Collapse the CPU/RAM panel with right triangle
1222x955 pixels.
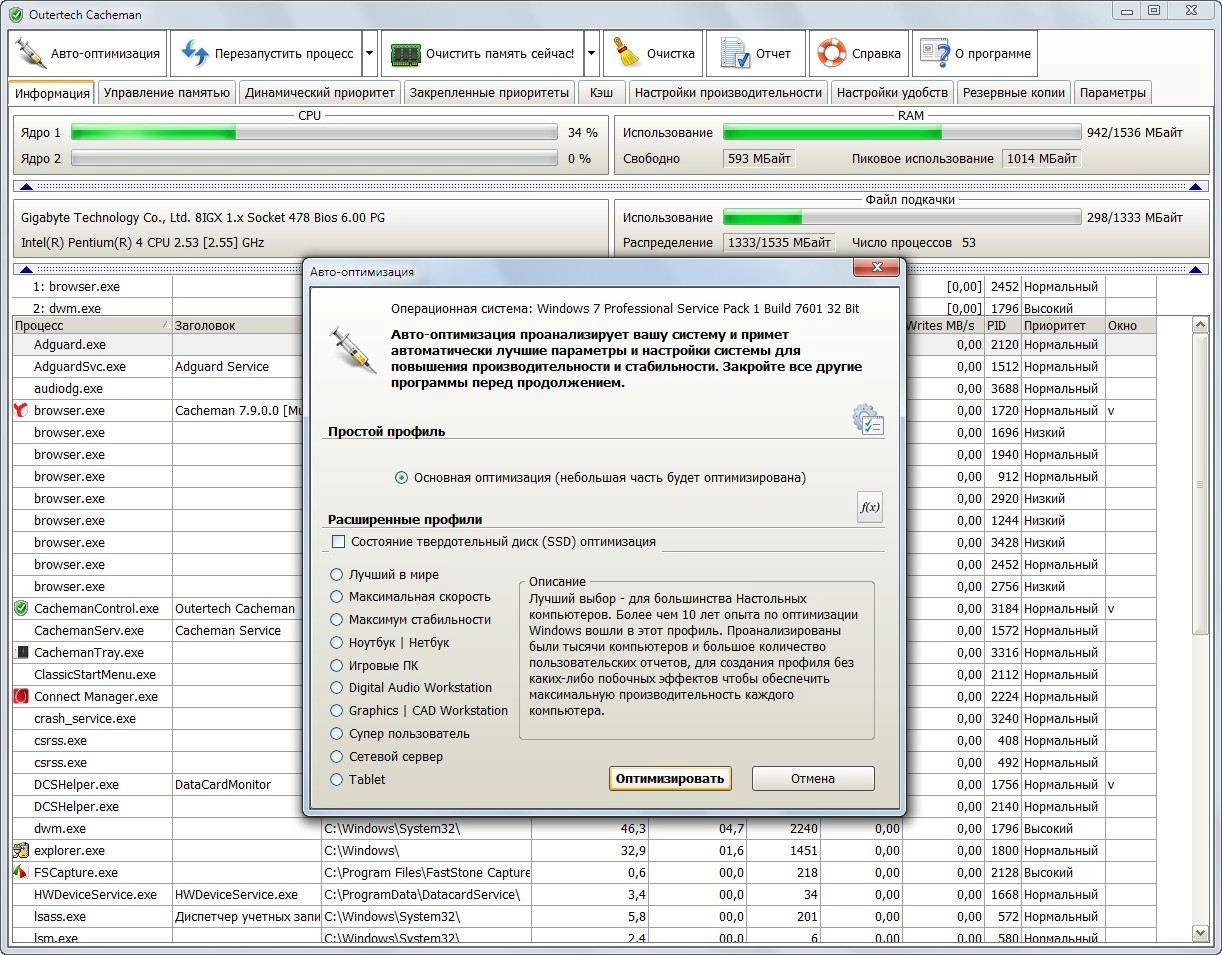tap(1195, 186)
